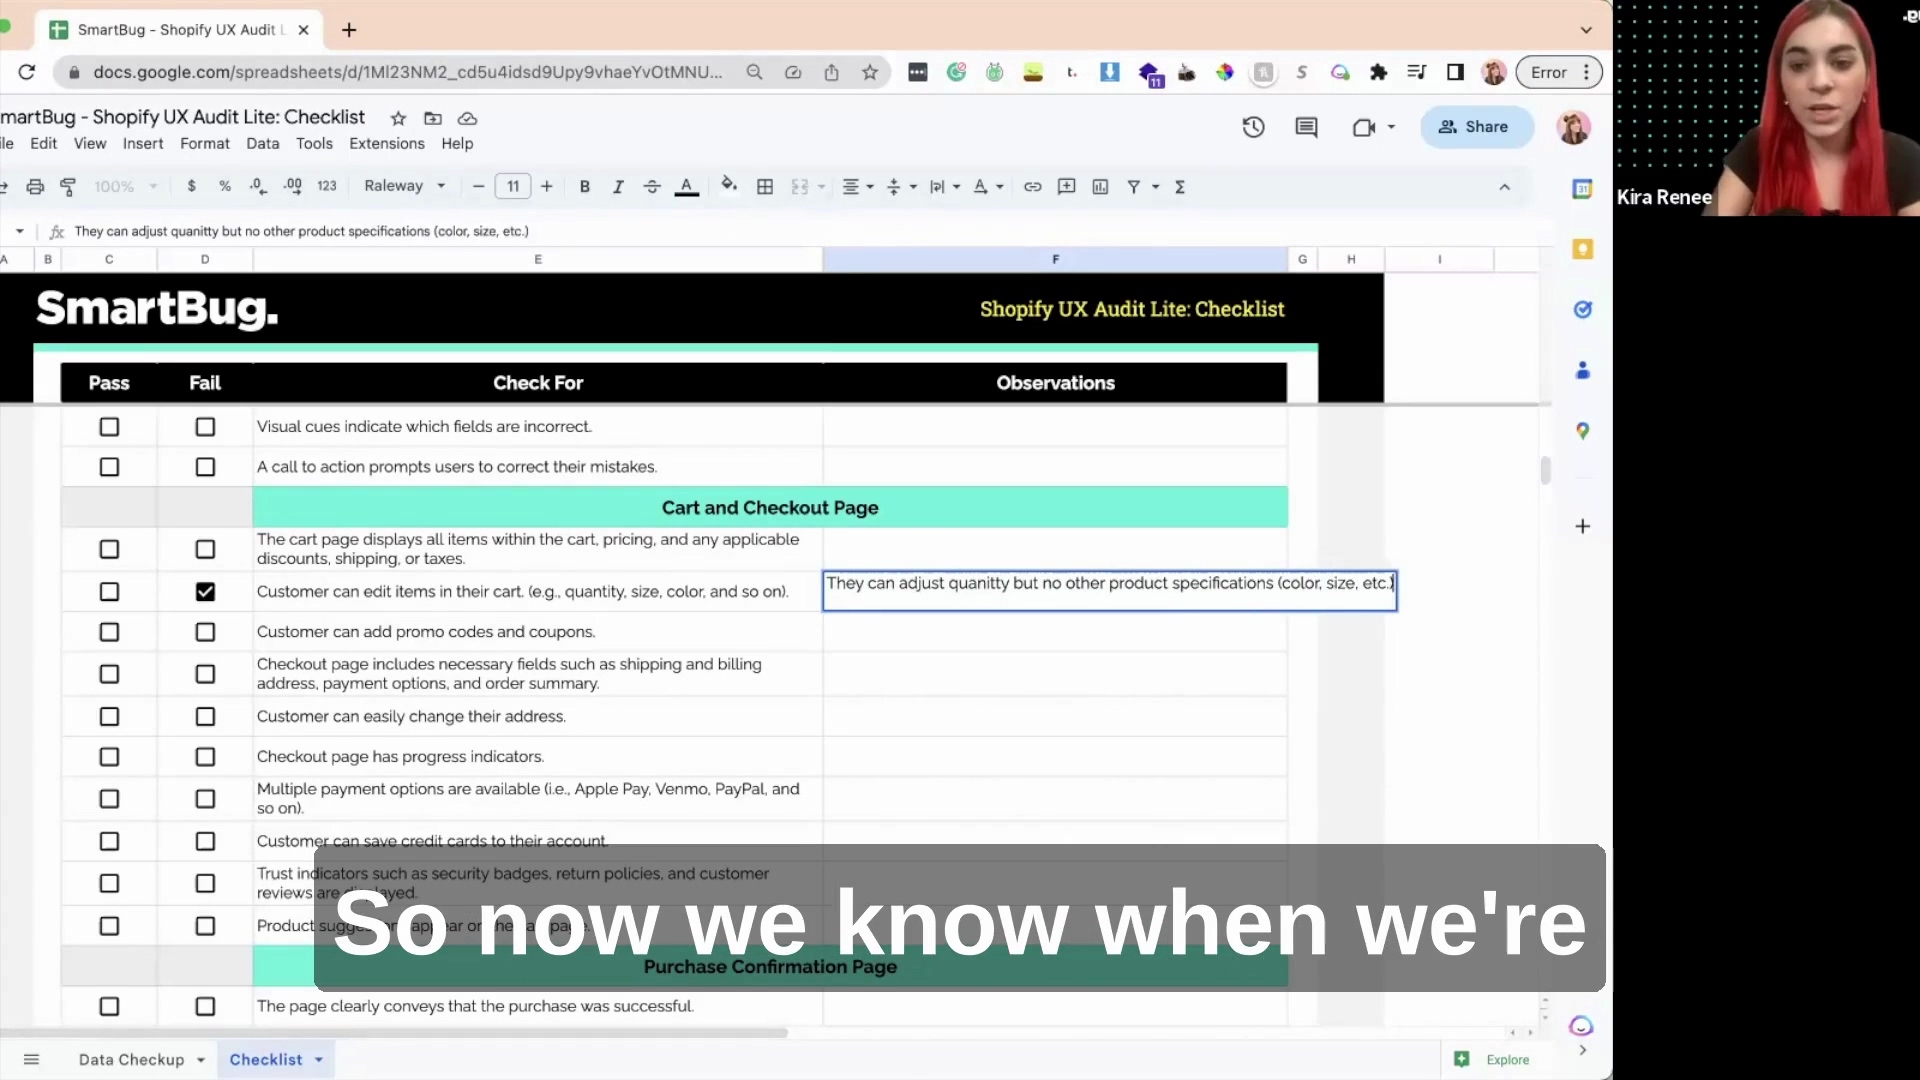Check Fail for Multiple payment options available

pyautogui.click(x=205, y=799)
